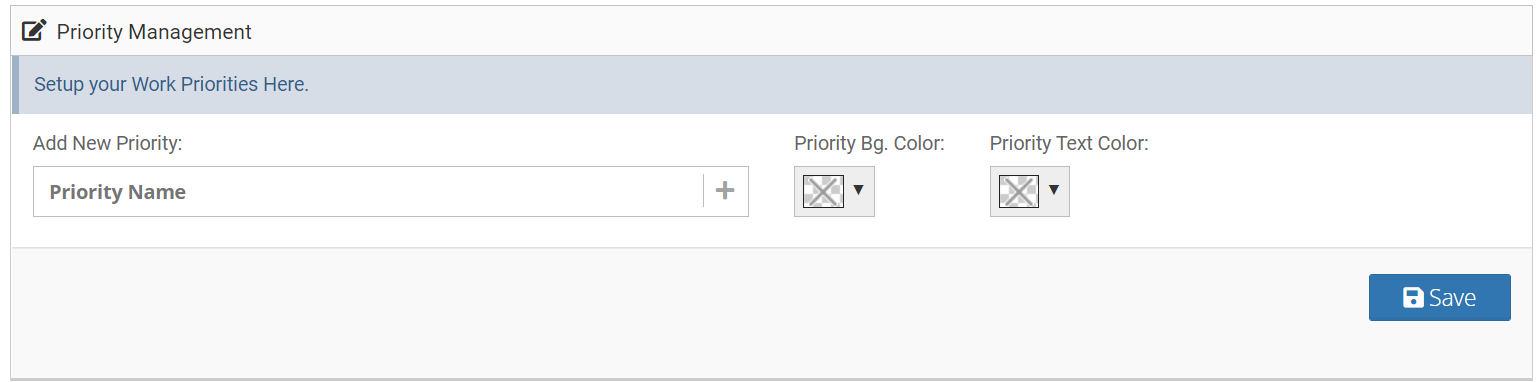Click the Priority Text Color label

pyautogui.click(x=1069, y=143)
